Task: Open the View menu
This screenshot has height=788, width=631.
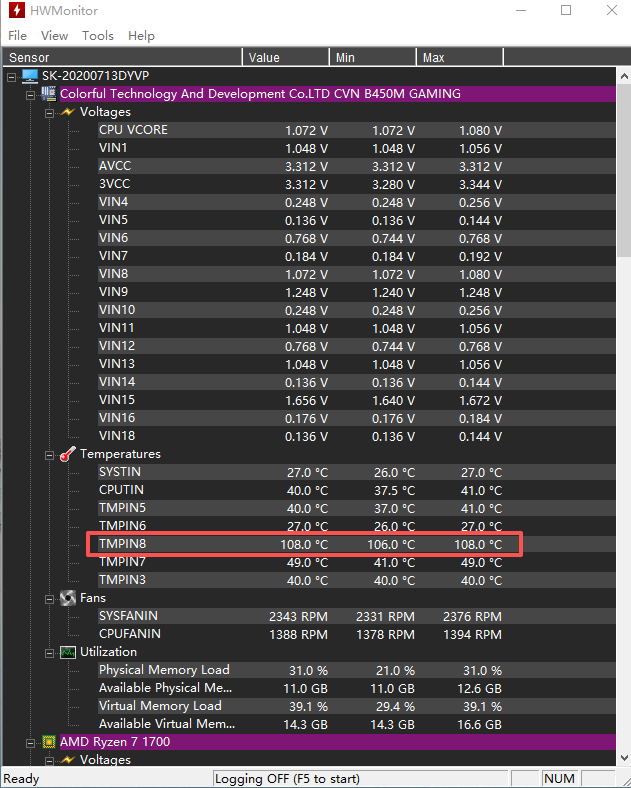Action: pos(54,36)
